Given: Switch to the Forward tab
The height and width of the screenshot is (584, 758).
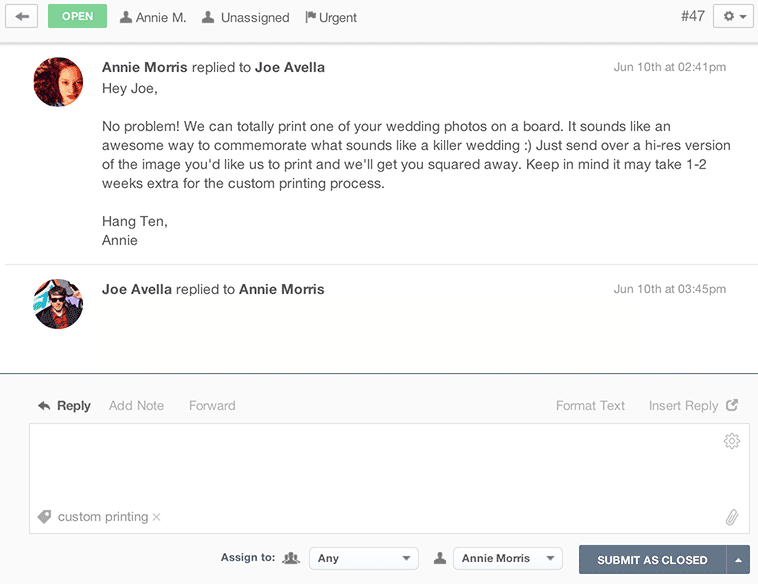Looking at the screenshot, I should coord(212,405).
